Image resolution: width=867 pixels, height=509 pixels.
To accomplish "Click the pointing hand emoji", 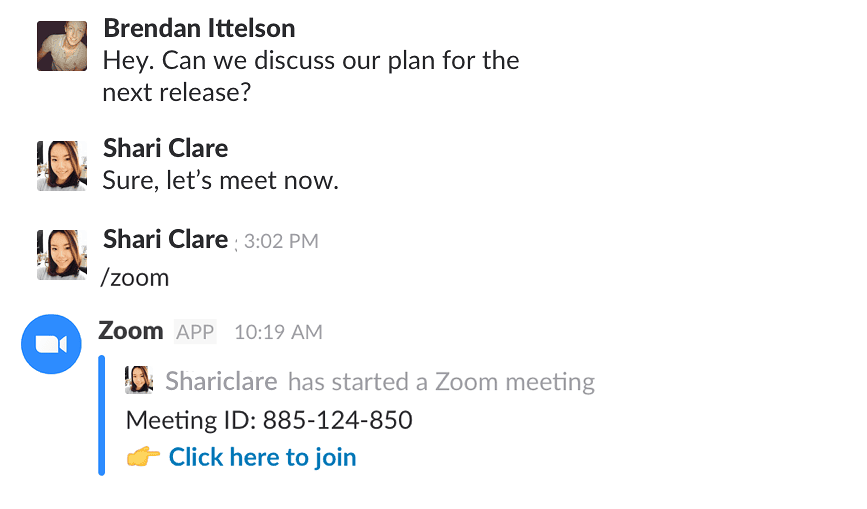I will click(x=143, y=457).
